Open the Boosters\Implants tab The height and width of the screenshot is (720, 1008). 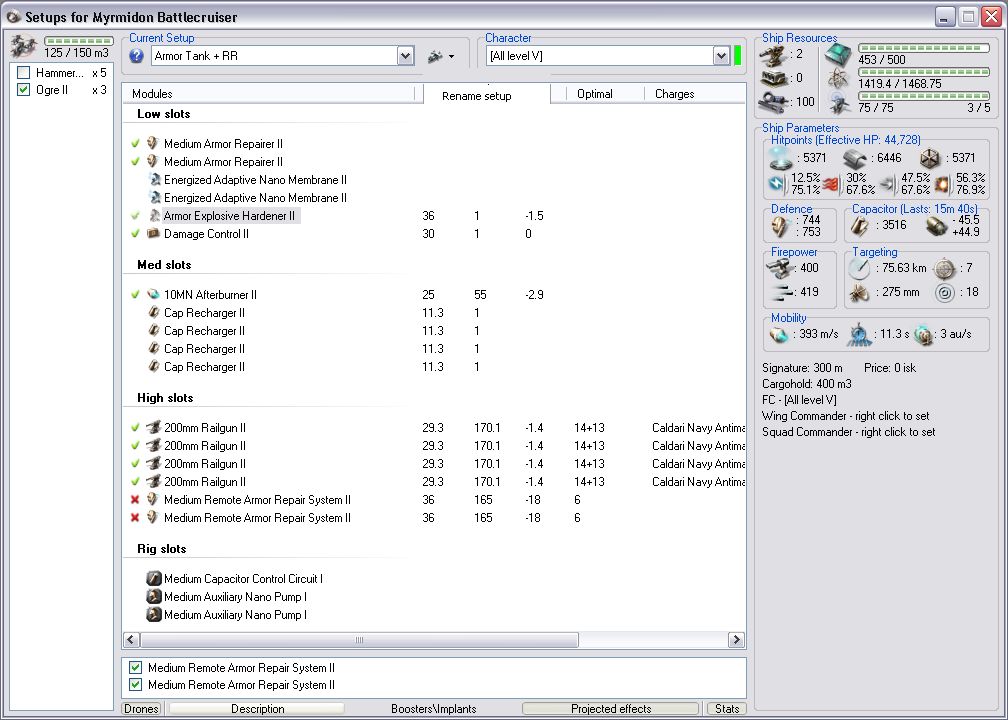pyautogui.click(x=433, y=709)
